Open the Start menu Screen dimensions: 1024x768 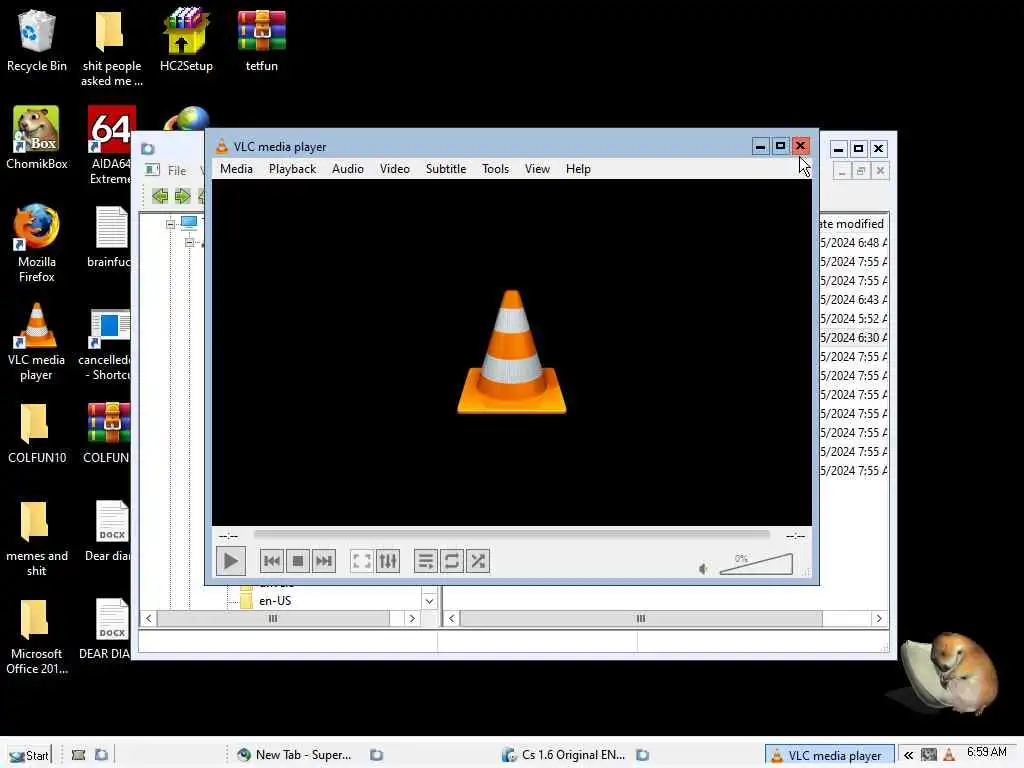pos(29,756)
